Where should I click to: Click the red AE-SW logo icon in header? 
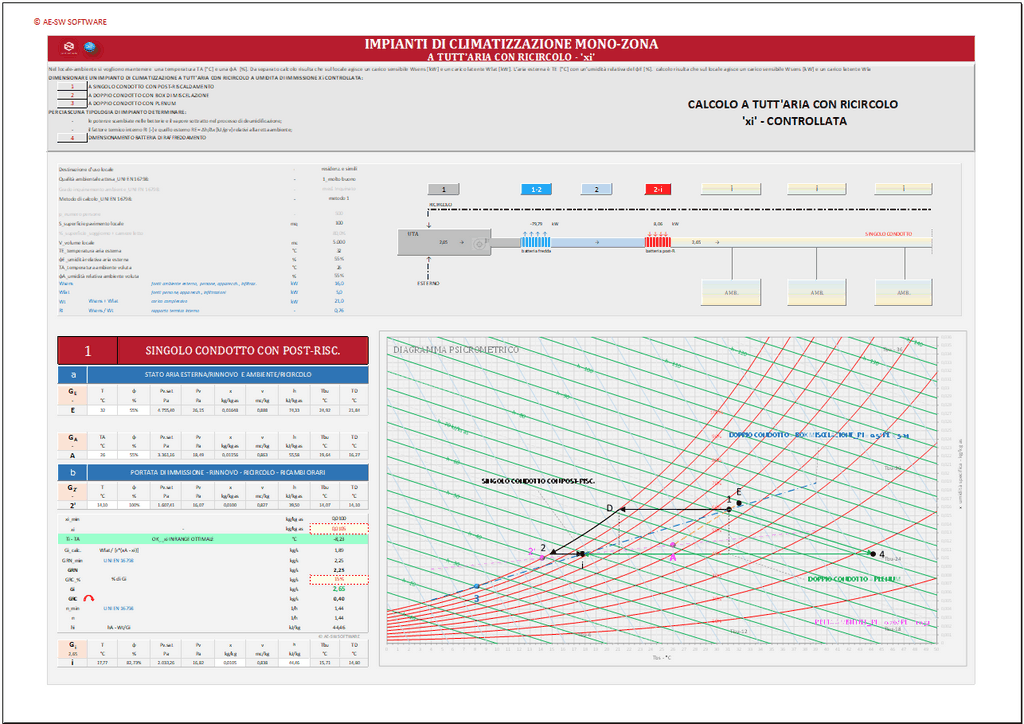[69, 46]
